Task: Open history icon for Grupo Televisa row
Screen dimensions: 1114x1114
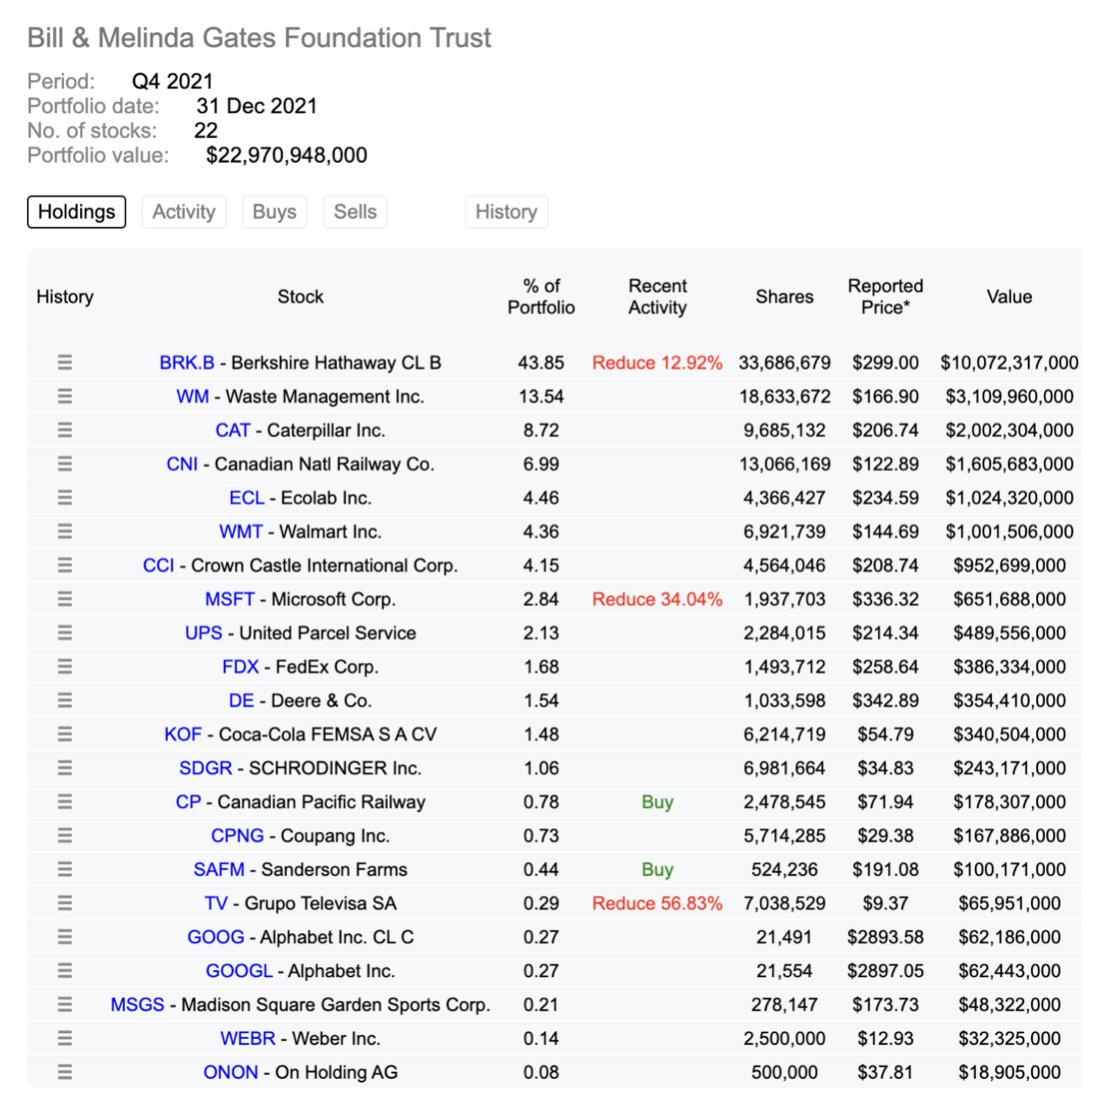Action: coord(65,903)
